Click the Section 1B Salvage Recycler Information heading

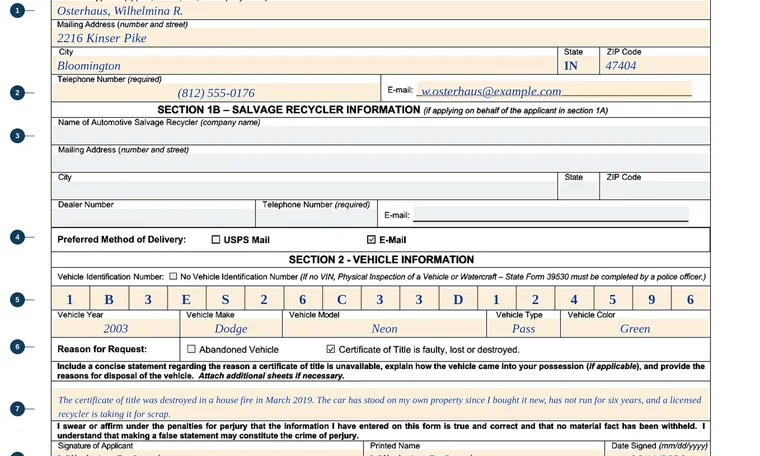(288, 110)
